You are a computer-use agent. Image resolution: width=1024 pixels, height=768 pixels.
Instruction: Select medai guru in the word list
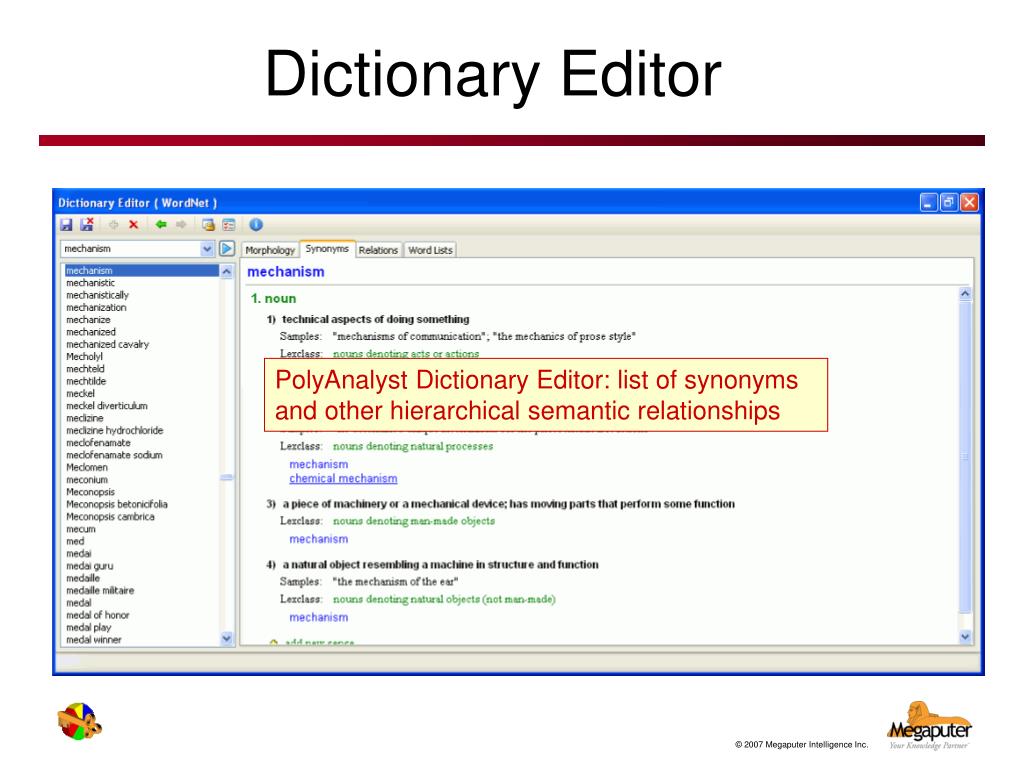(x=89, y=566)
